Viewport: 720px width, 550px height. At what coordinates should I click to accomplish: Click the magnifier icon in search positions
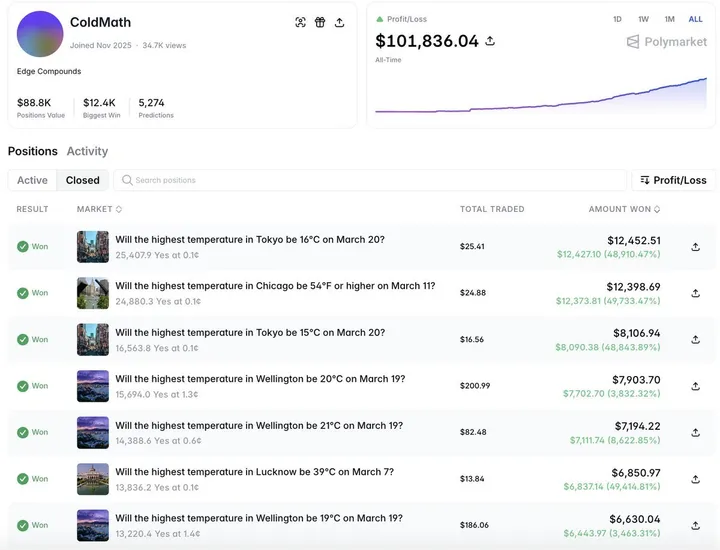click(x=127, y=180)
